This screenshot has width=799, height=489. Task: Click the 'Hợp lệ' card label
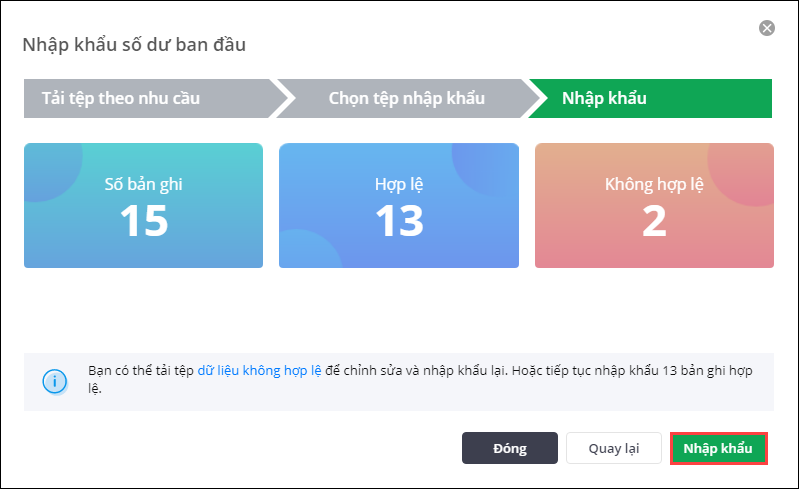(x=398, y=184)
